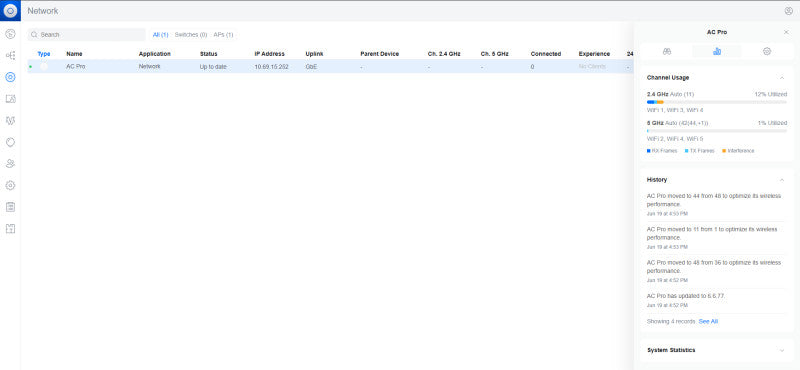
Task: Click the Ch. 5 GHz column header
Action: point(494,54)
